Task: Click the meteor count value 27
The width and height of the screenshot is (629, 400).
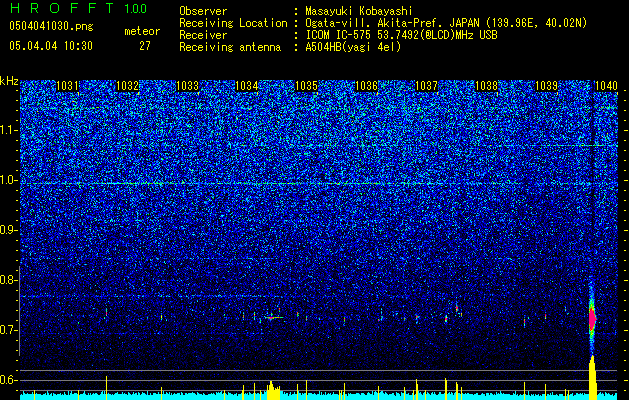Action: tap(145, 45)
